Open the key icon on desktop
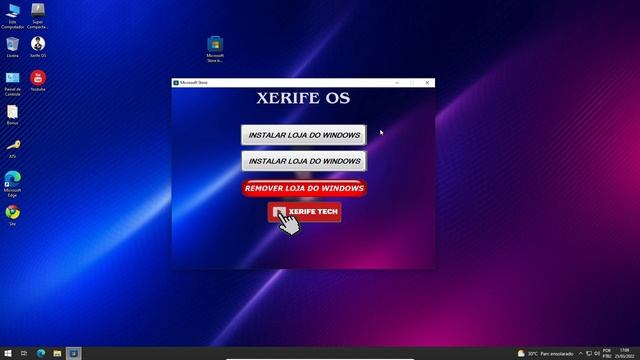This screenshot has height=360, width=640. [x=13, y=149]
